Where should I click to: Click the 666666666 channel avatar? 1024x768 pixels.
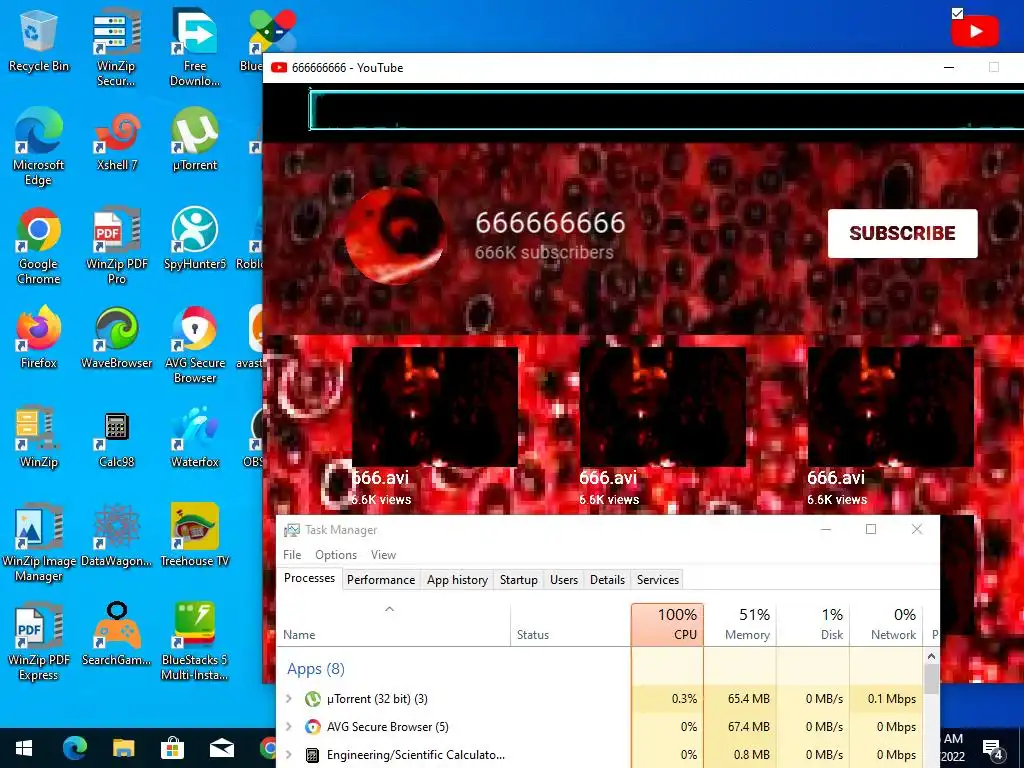[x=396, y=235]
